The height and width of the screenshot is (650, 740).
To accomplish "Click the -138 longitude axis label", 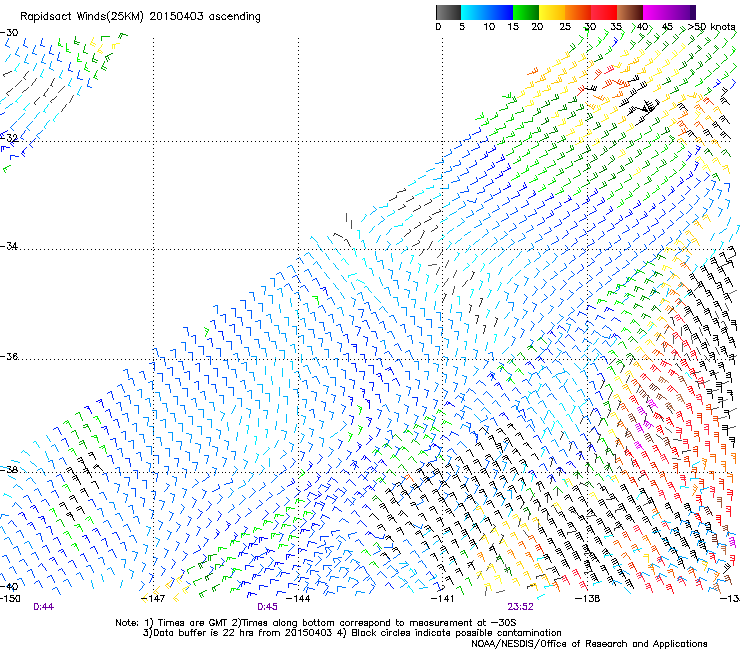I will point(588,599).
